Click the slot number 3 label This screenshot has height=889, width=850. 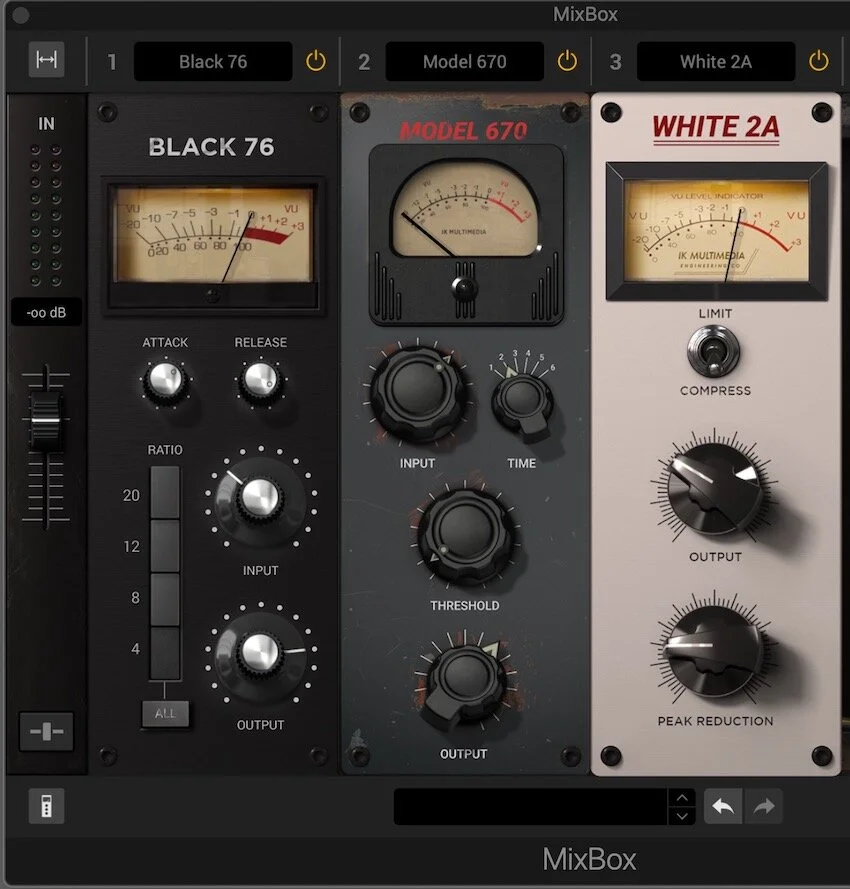click(x=615, y=62)
